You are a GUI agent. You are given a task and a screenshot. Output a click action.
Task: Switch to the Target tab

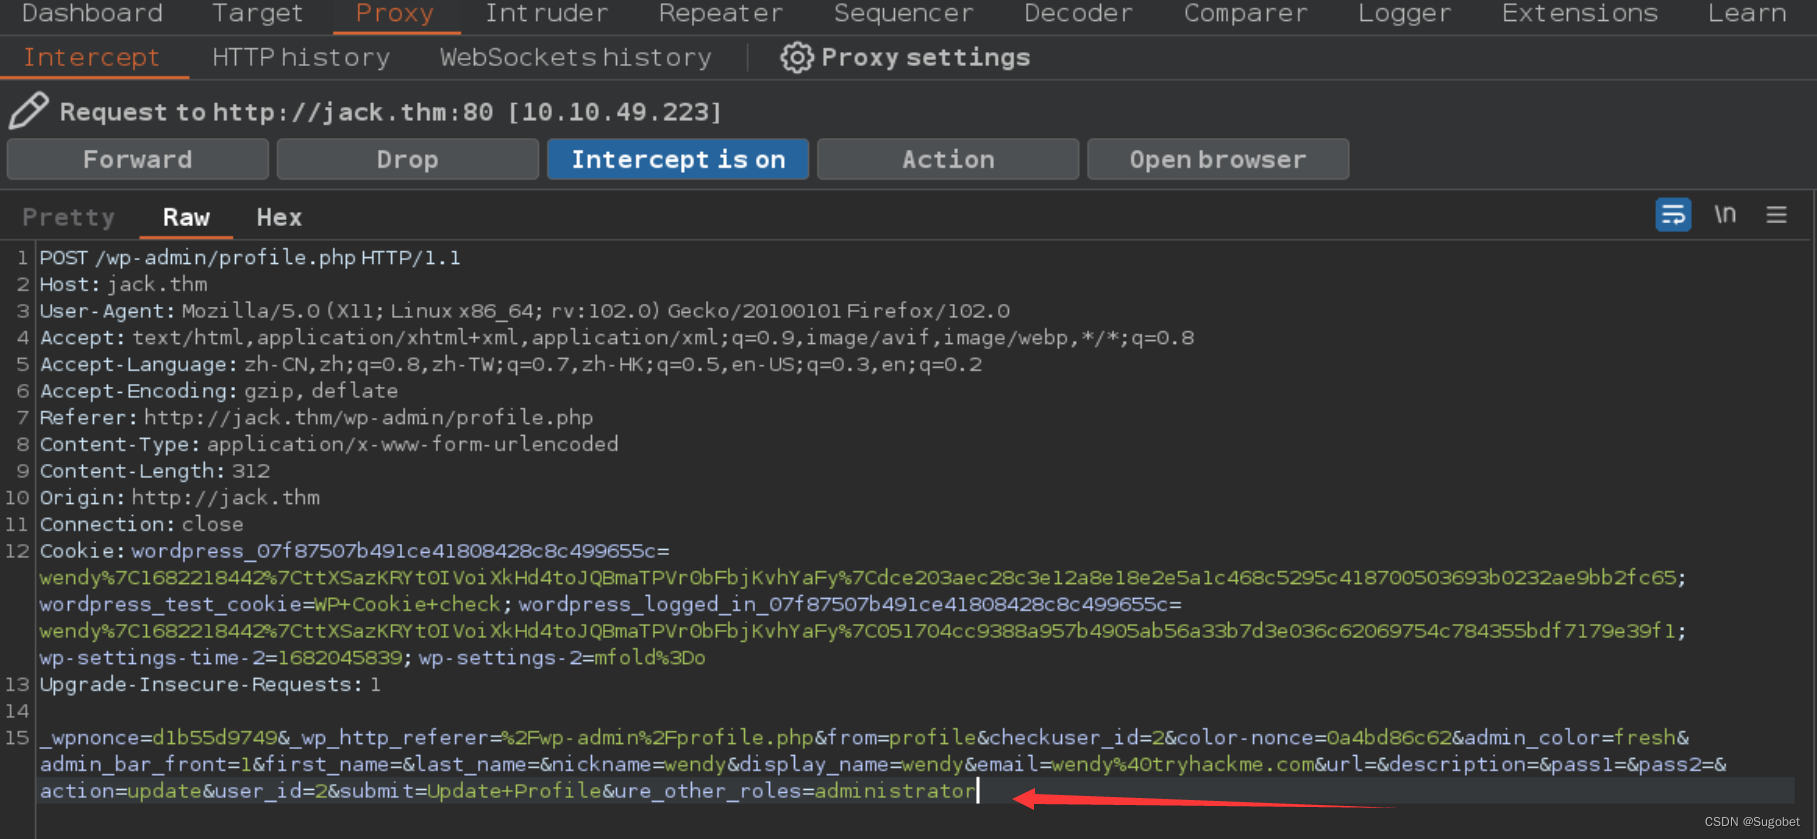click(x=257, y=13)
